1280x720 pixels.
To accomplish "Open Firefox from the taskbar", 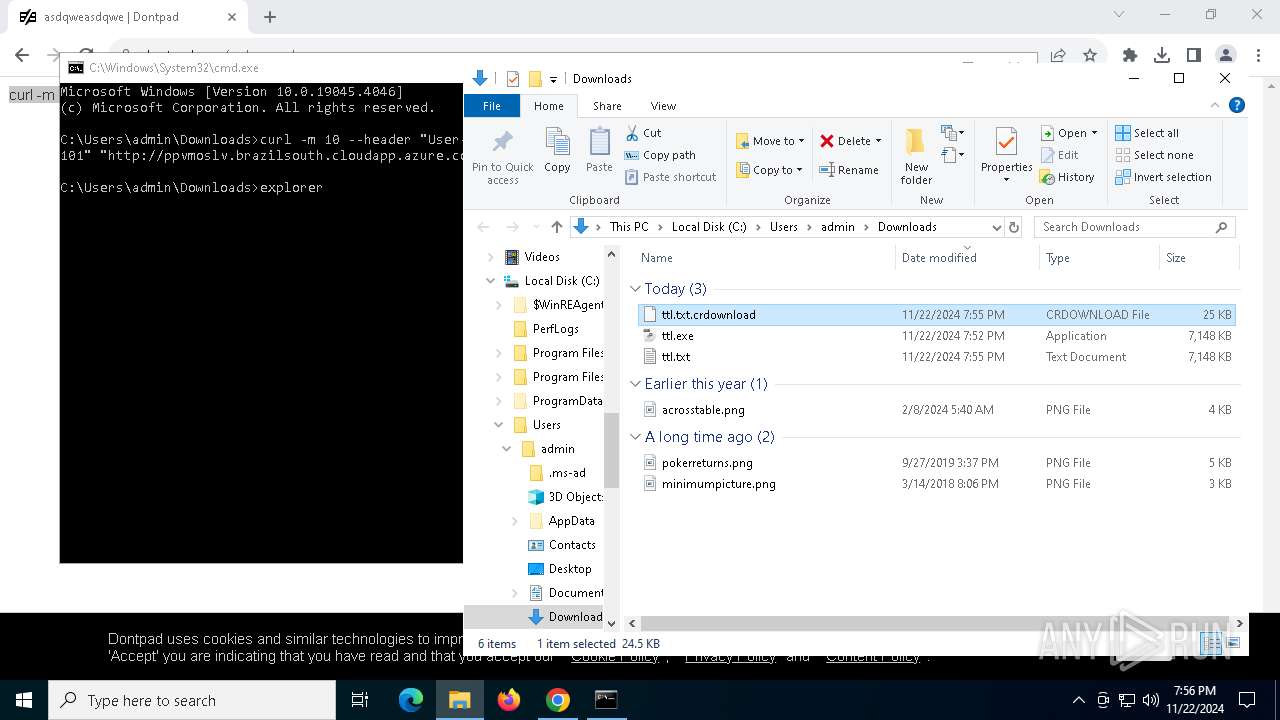I will click(x=509, y=700).
